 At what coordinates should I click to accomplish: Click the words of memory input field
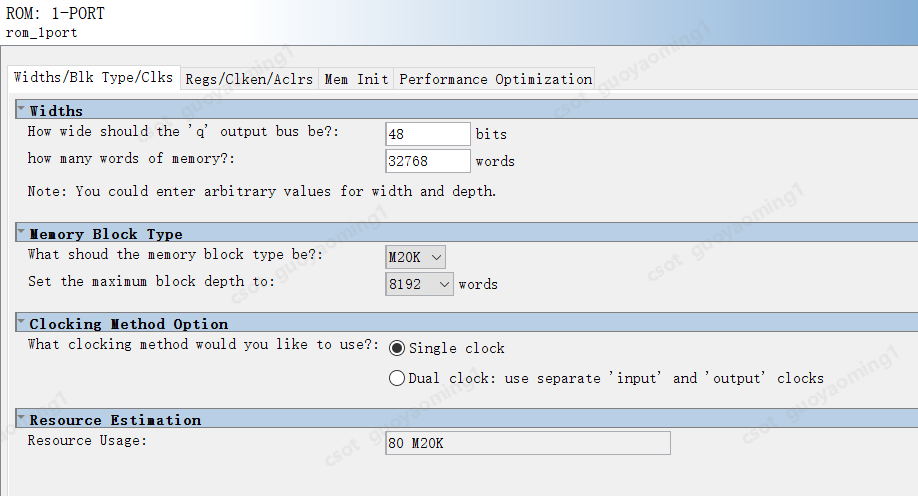[x=427, y=161]
